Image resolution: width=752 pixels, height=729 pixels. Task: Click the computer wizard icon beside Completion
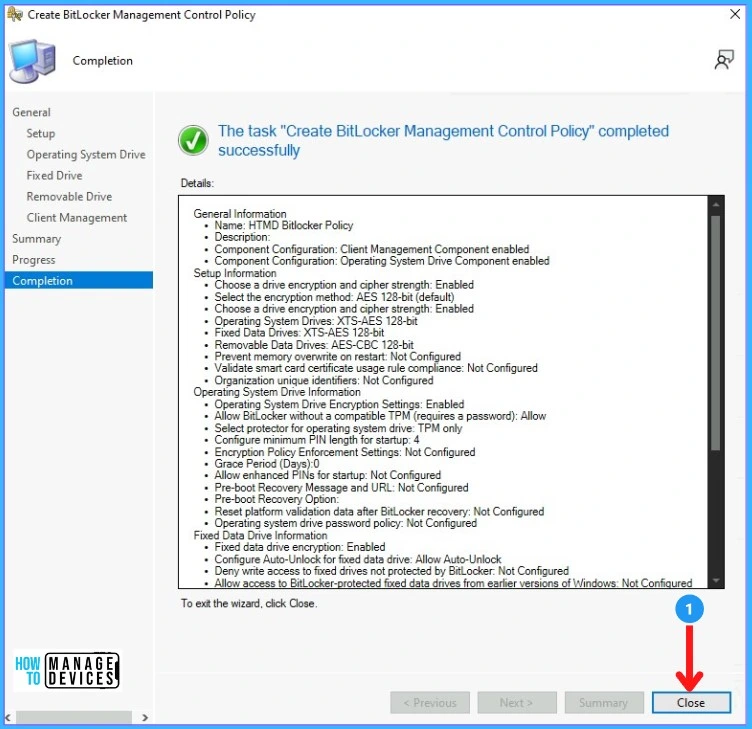pos(32,61)
